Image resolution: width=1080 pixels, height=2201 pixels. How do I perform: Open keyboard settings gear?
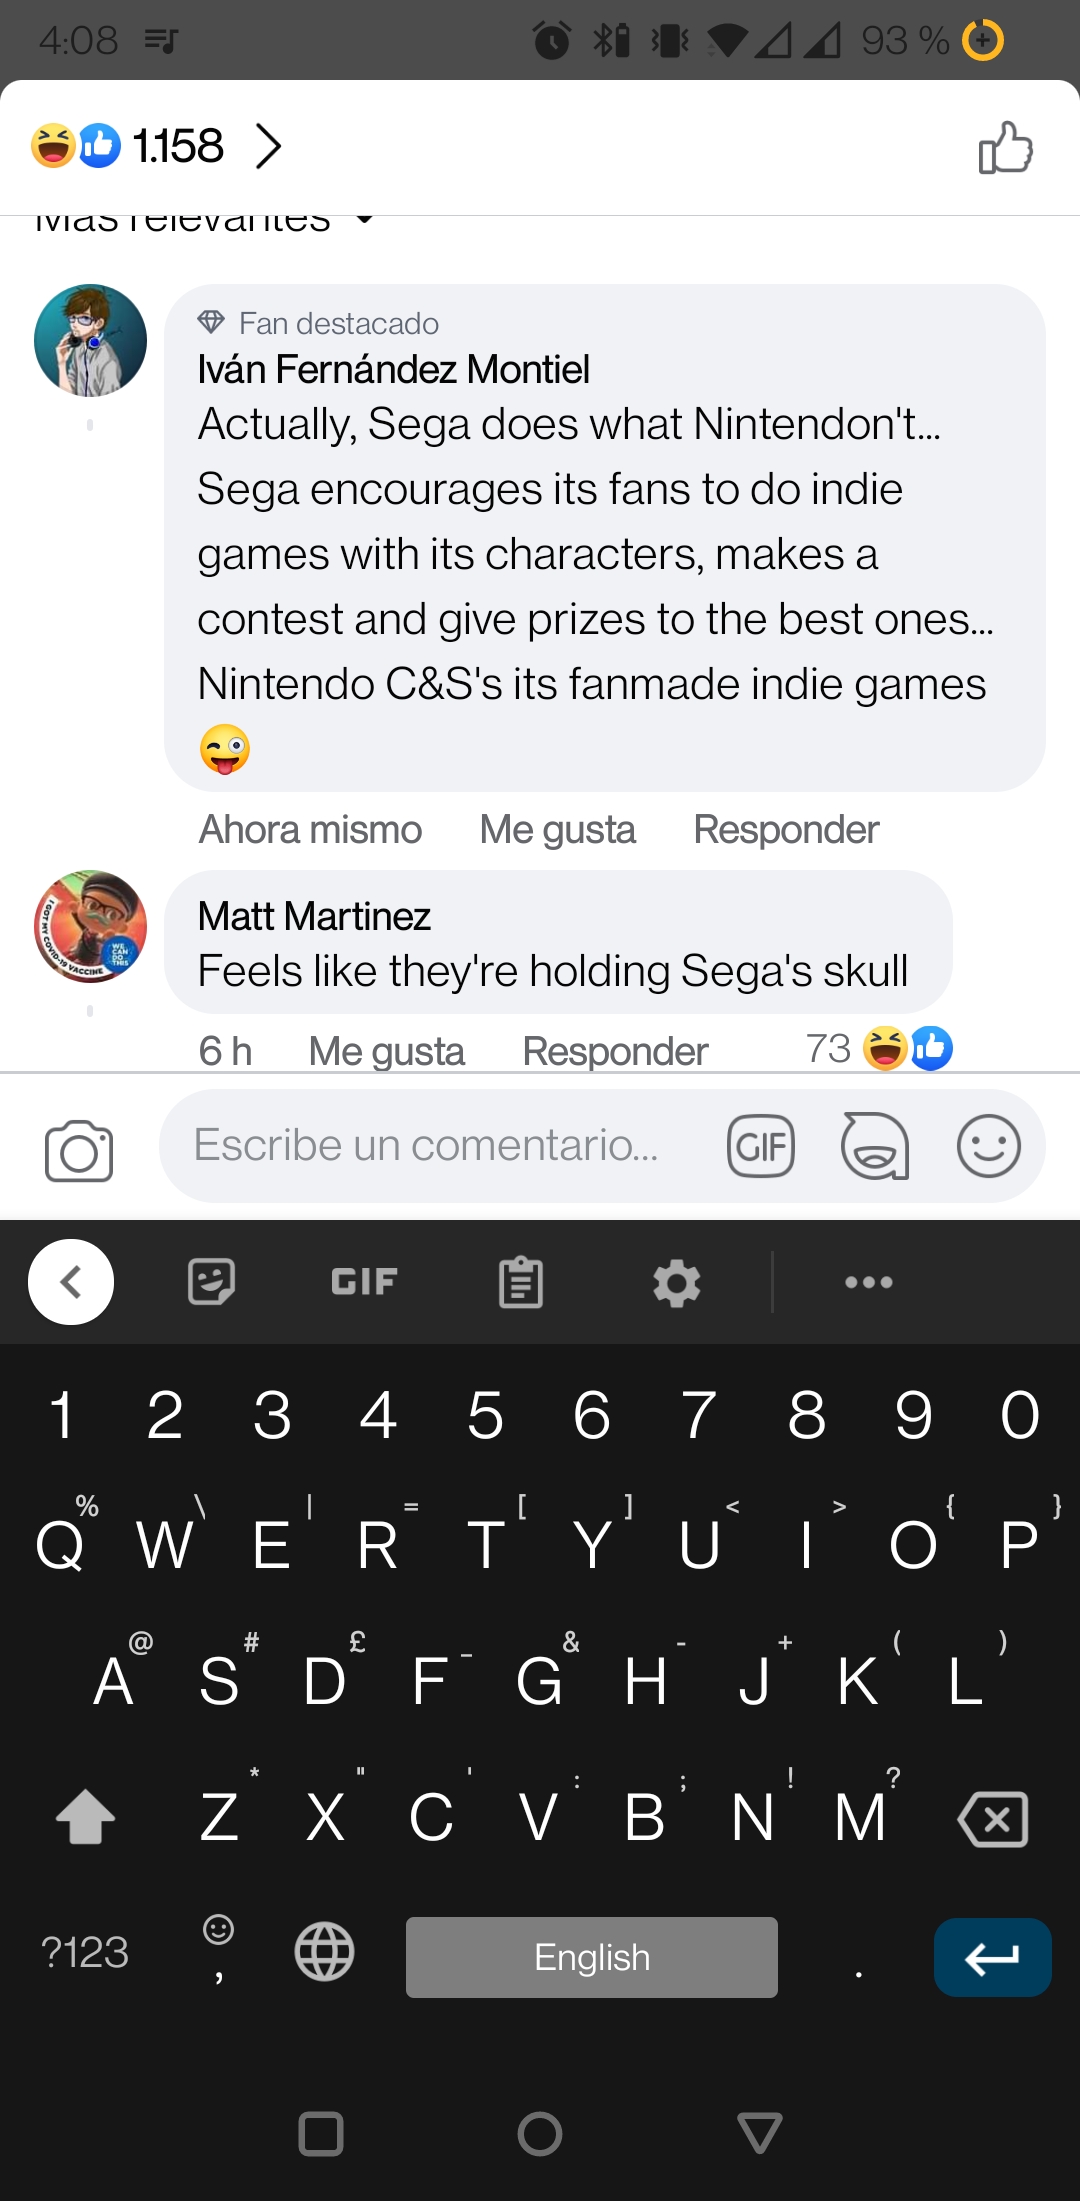pyautogui.click(x=677, y=1282)
